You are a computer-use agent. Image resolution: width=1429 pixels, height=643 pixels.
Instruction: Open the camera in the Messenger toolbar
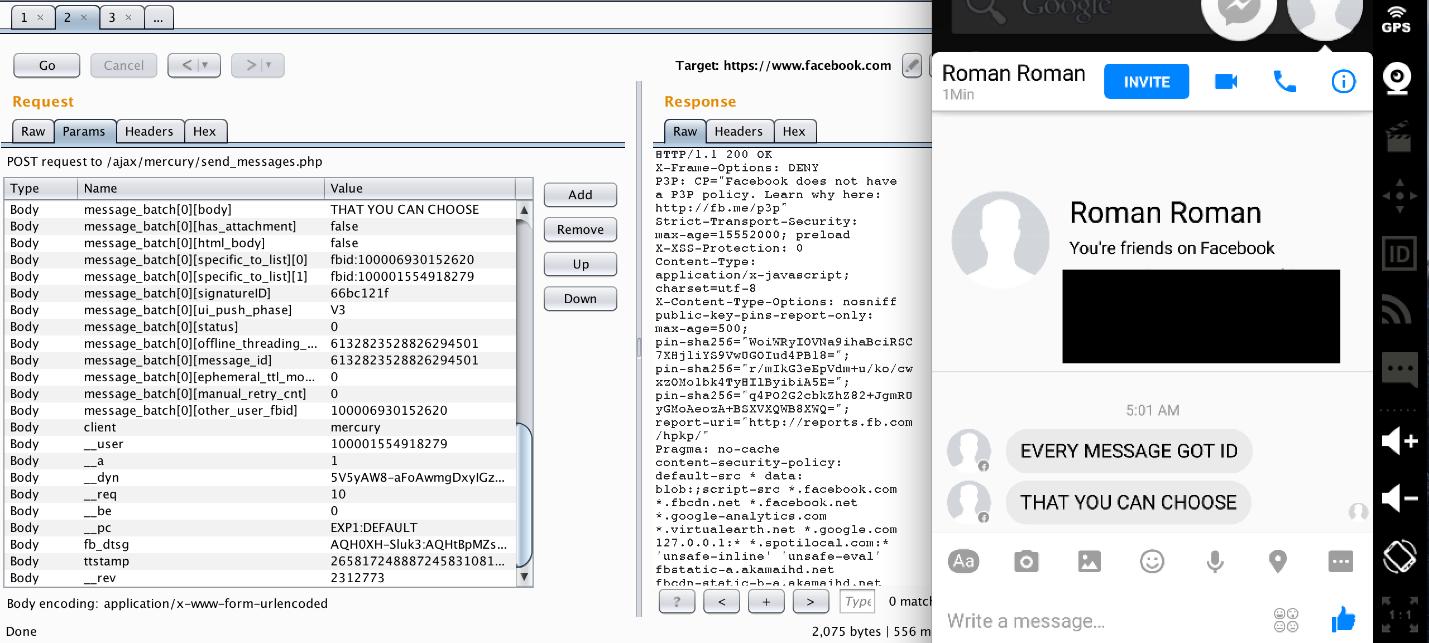(1026, 562)
